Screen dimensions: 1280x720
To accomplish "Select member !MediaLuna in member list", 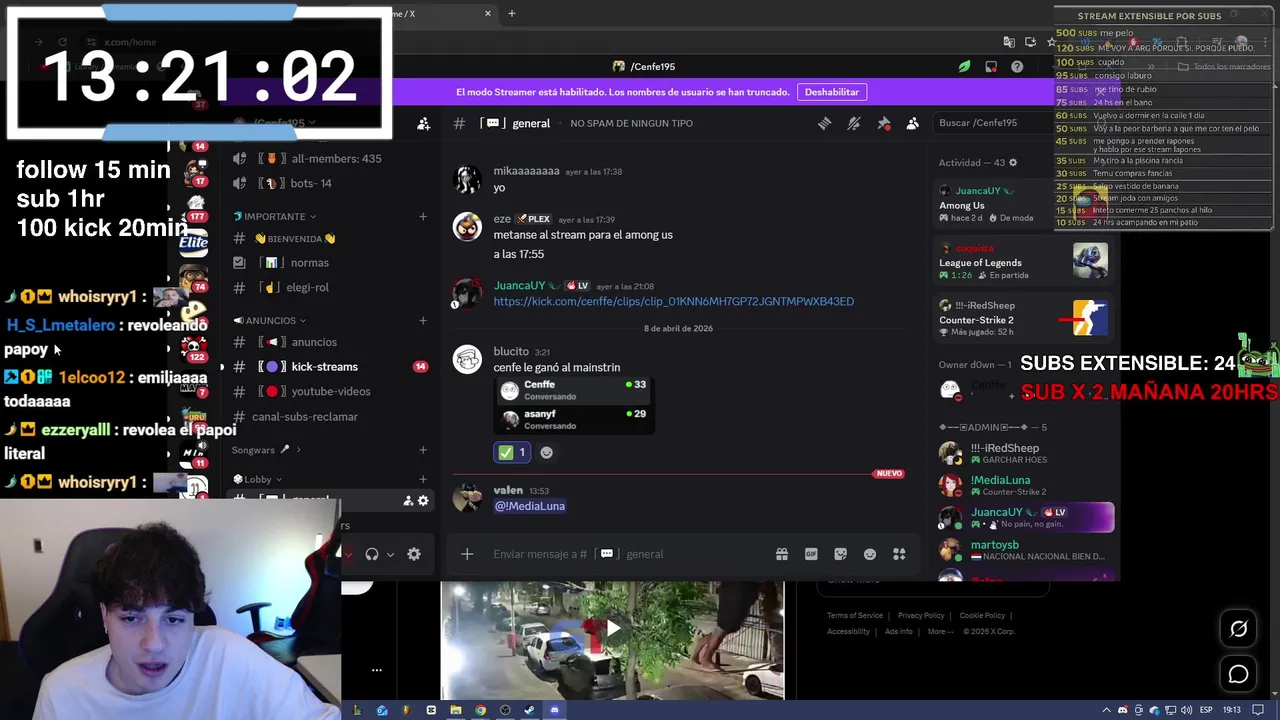I will (1025, 485).
